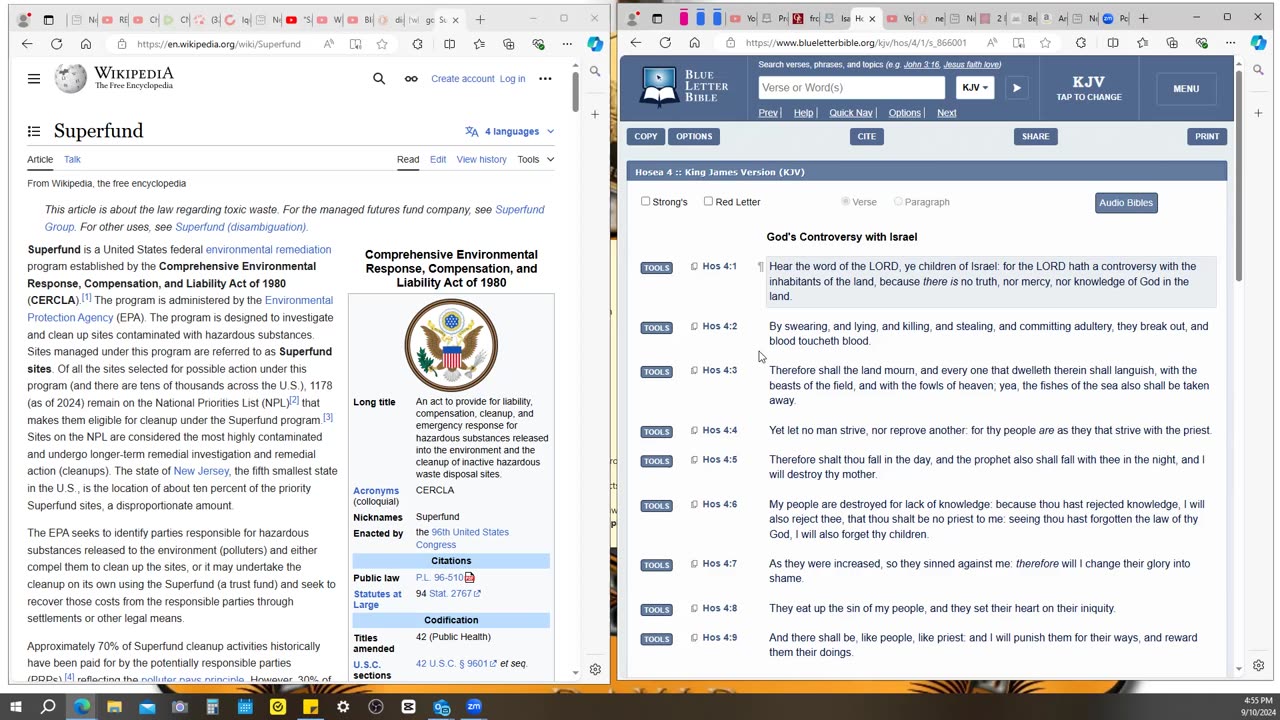This screenshot has width=1280, height=720.
Task: Expand the 4 languages dropdown
Action: (x=510, y=131)
